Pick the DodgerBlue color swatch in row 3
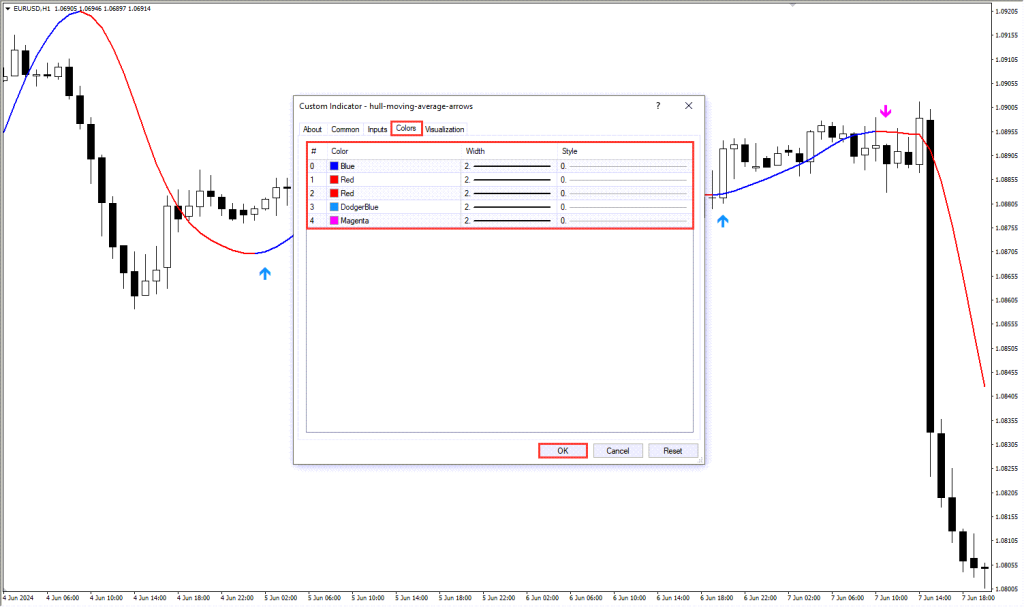The width and height of the screenshot is (1024, 607). [x=334, y=207]
